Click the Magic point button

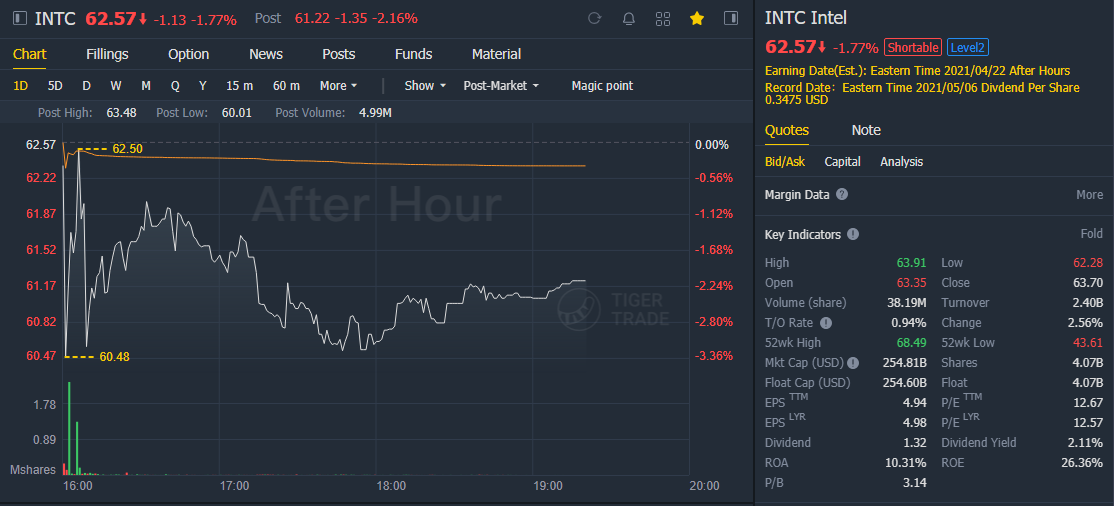(x=602, y=86)
